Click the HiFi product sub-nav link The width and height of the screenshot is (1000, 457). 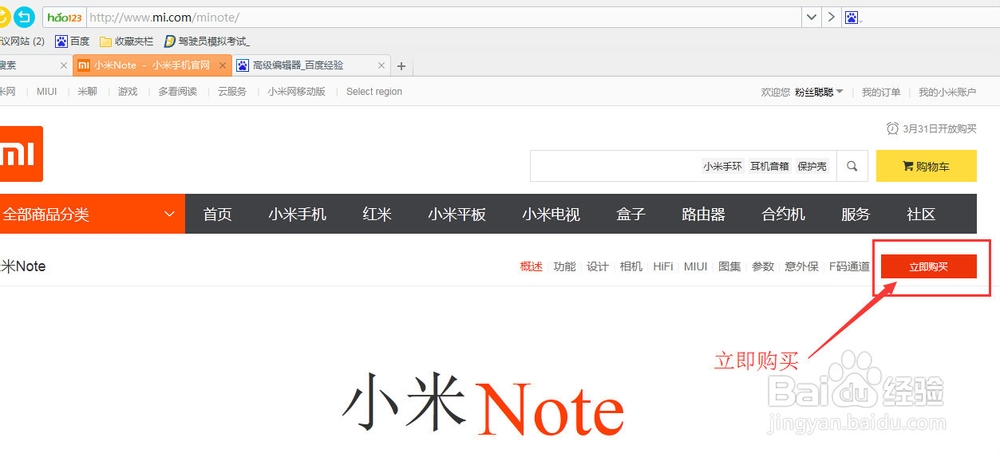663,266
